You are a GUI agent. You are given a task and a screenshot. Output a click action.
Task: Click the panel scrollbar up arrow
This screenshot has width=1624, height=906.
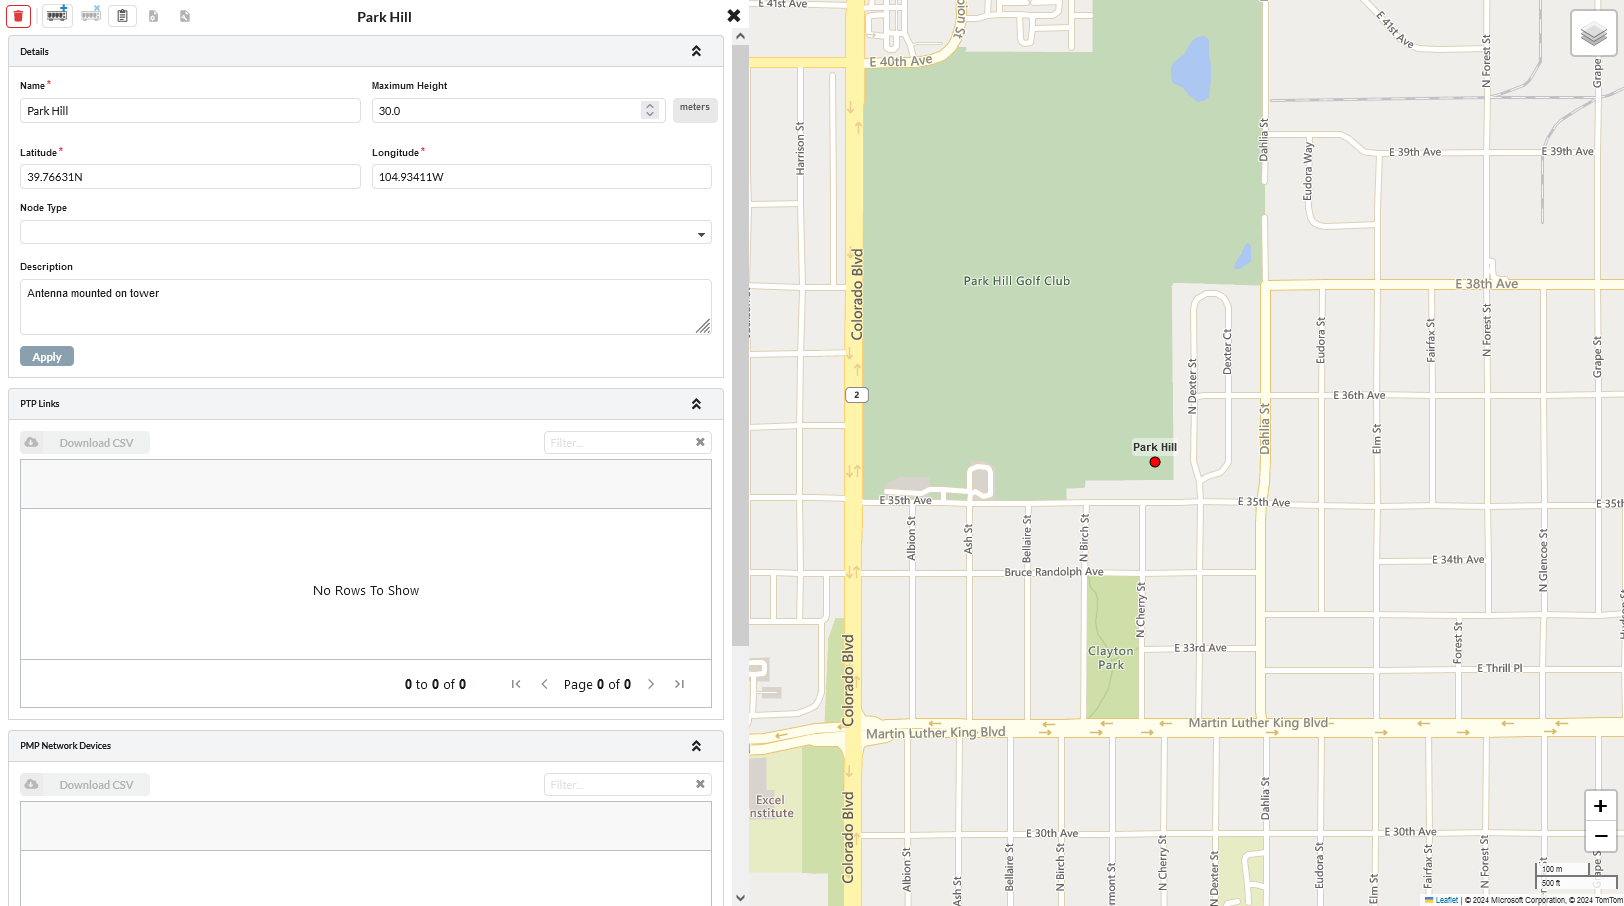[740, 36]
